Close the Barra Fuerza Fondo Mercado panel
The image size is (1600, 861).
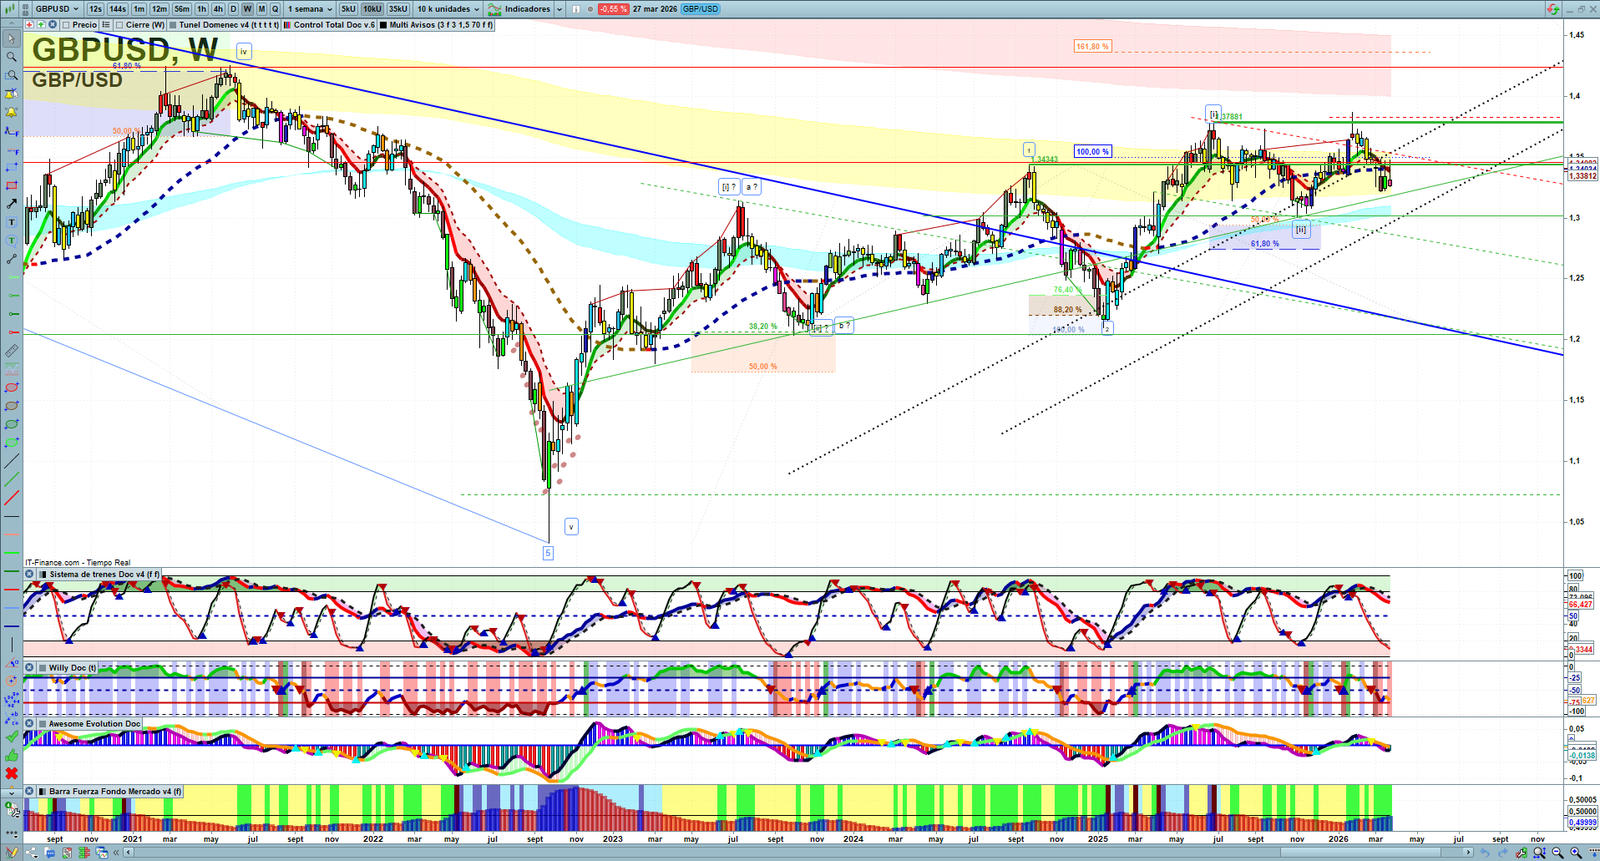30,791
